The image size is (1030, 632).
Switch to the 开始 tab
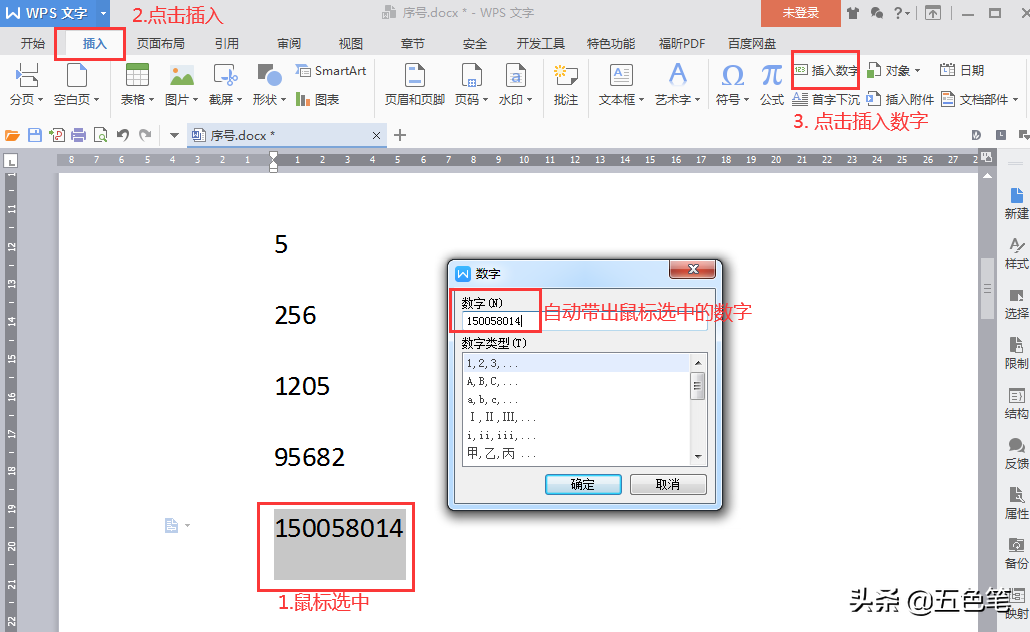coord(33,43)
